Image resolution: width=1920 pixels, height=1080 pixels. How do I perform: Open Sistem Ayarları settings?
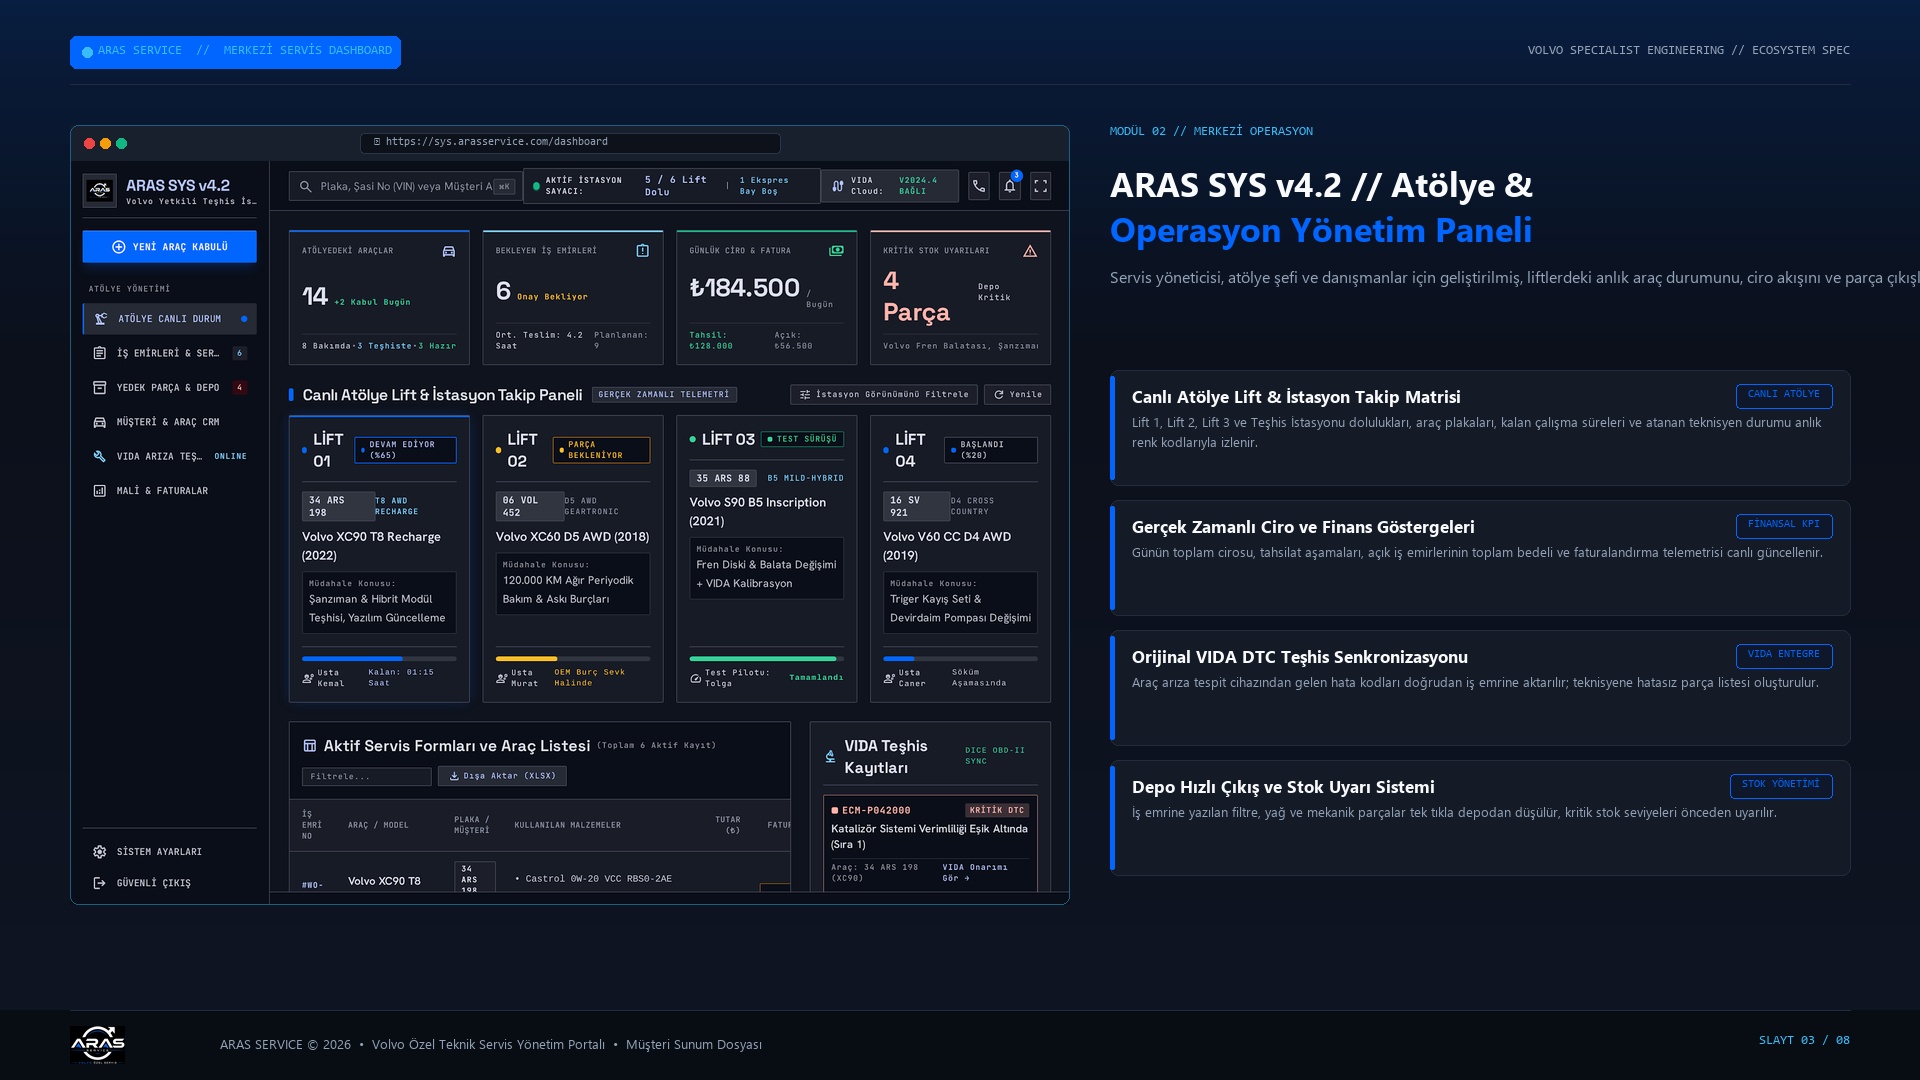click(x=170, y=852)
